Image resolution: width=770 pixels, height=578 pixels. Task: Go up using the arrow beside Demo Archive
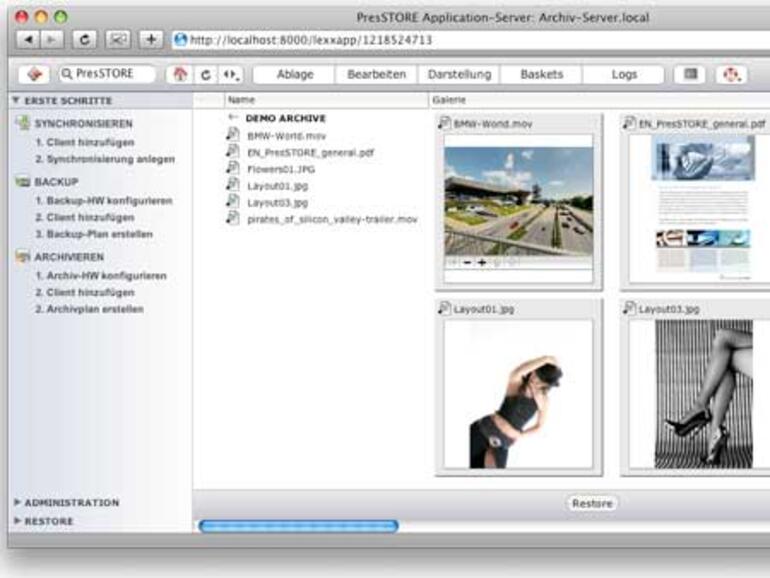[233, 117]
